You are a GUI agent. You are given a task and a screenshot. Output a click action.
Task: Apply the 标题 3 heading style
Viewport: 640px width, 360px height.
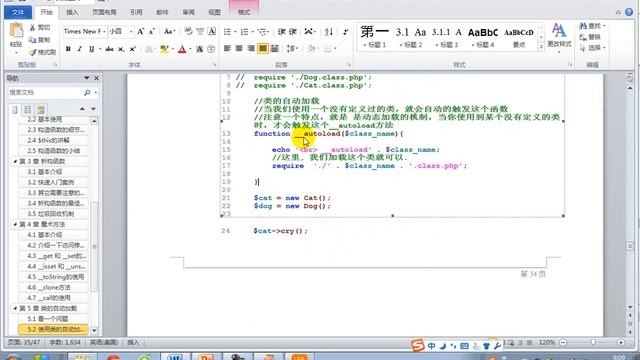[x=447, y=37]
